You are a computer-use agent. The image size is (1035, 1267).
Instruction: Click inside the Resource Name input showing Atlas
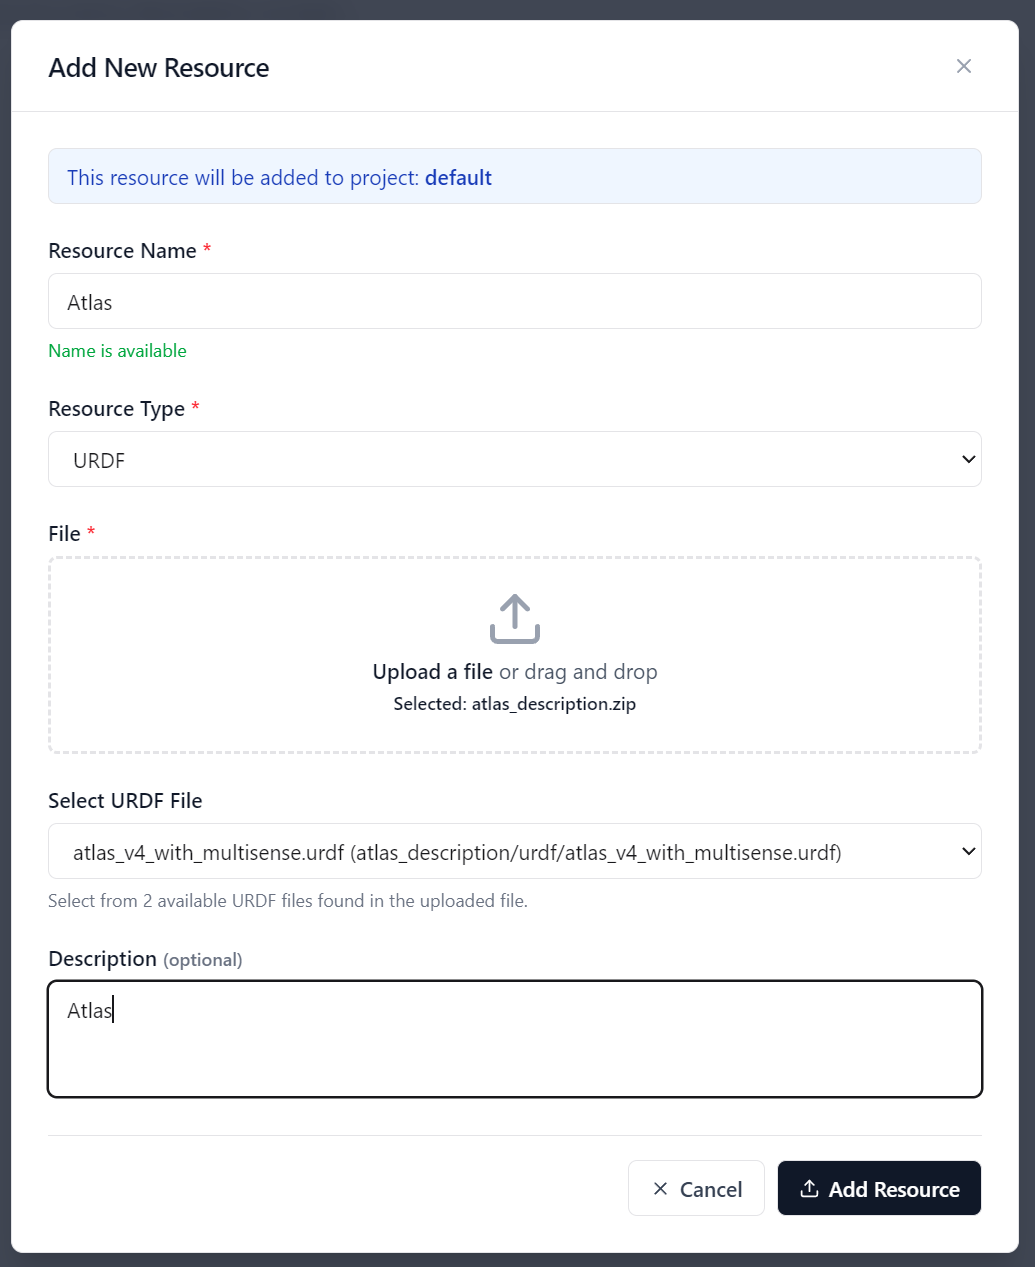pyautogui.click(x=515, y=301)
